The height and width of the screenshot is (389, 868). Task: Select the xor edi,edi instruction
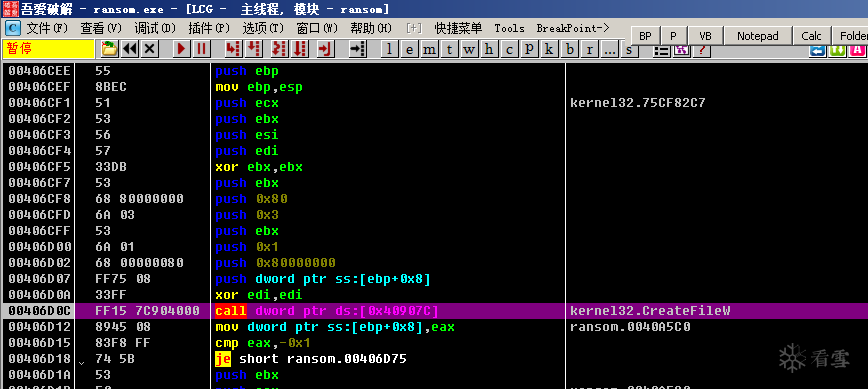pos(259,295)
